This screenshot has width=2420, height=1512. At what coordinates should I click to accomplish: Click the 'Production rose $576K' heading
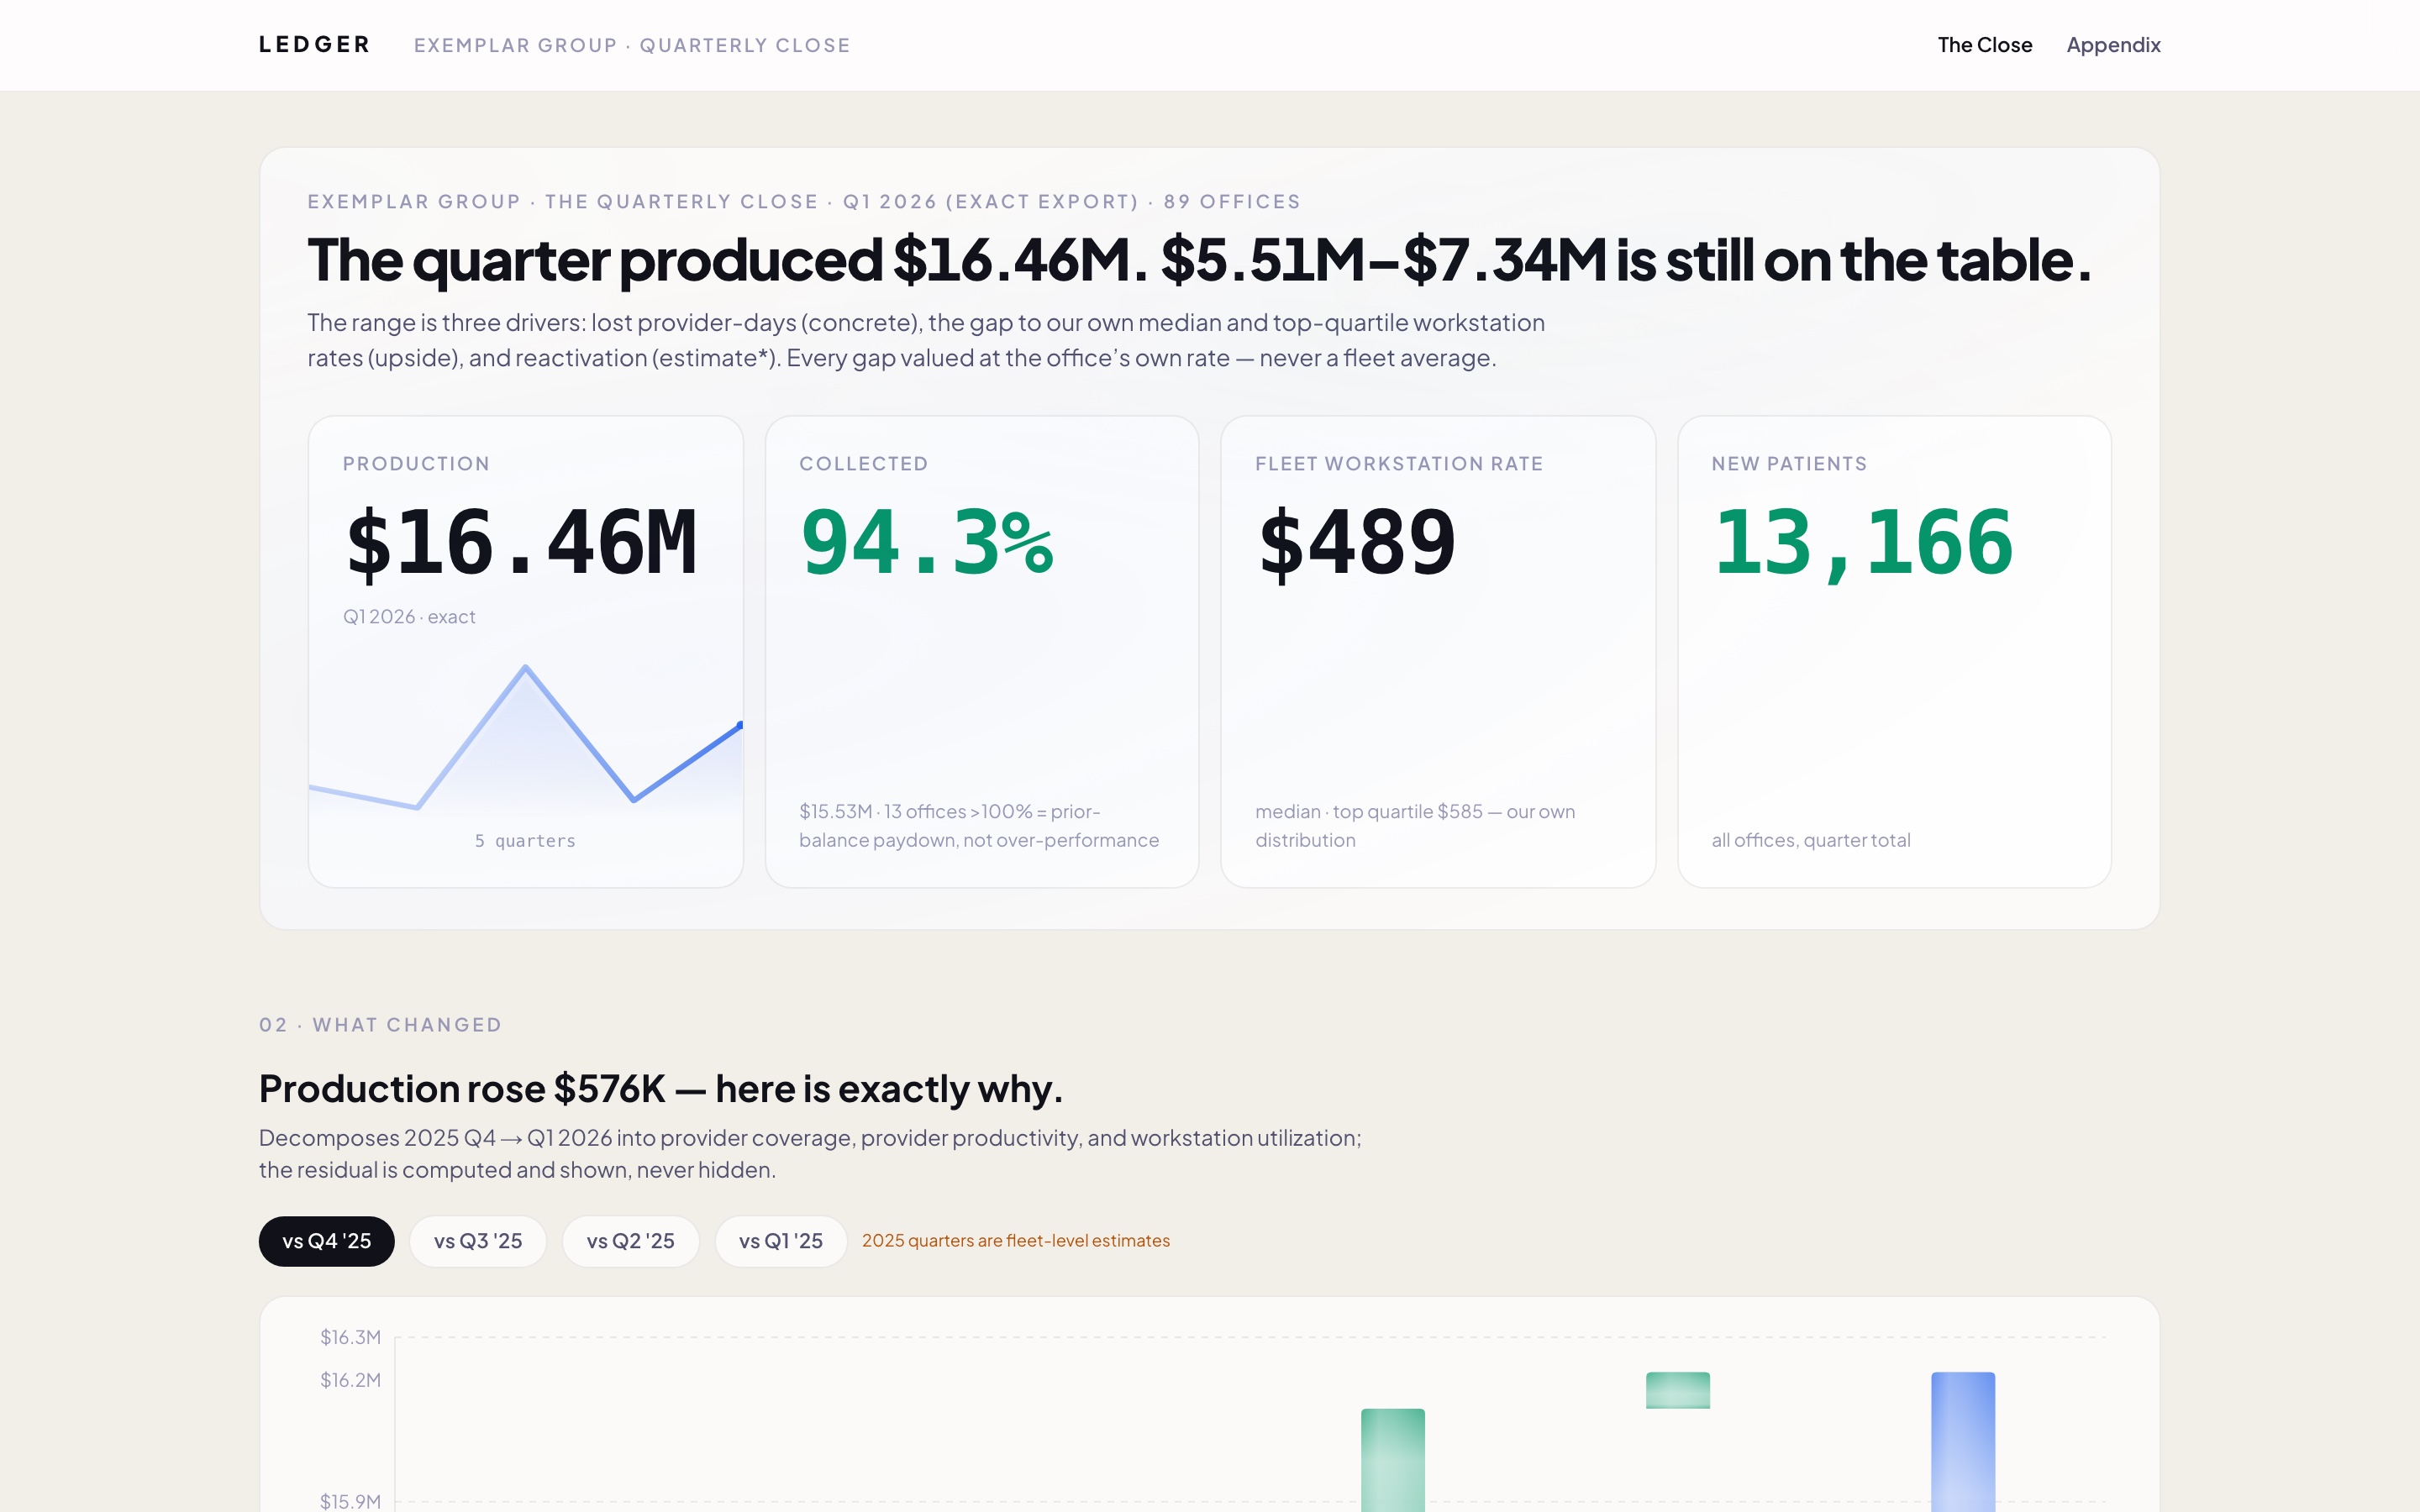point(661,1088)
